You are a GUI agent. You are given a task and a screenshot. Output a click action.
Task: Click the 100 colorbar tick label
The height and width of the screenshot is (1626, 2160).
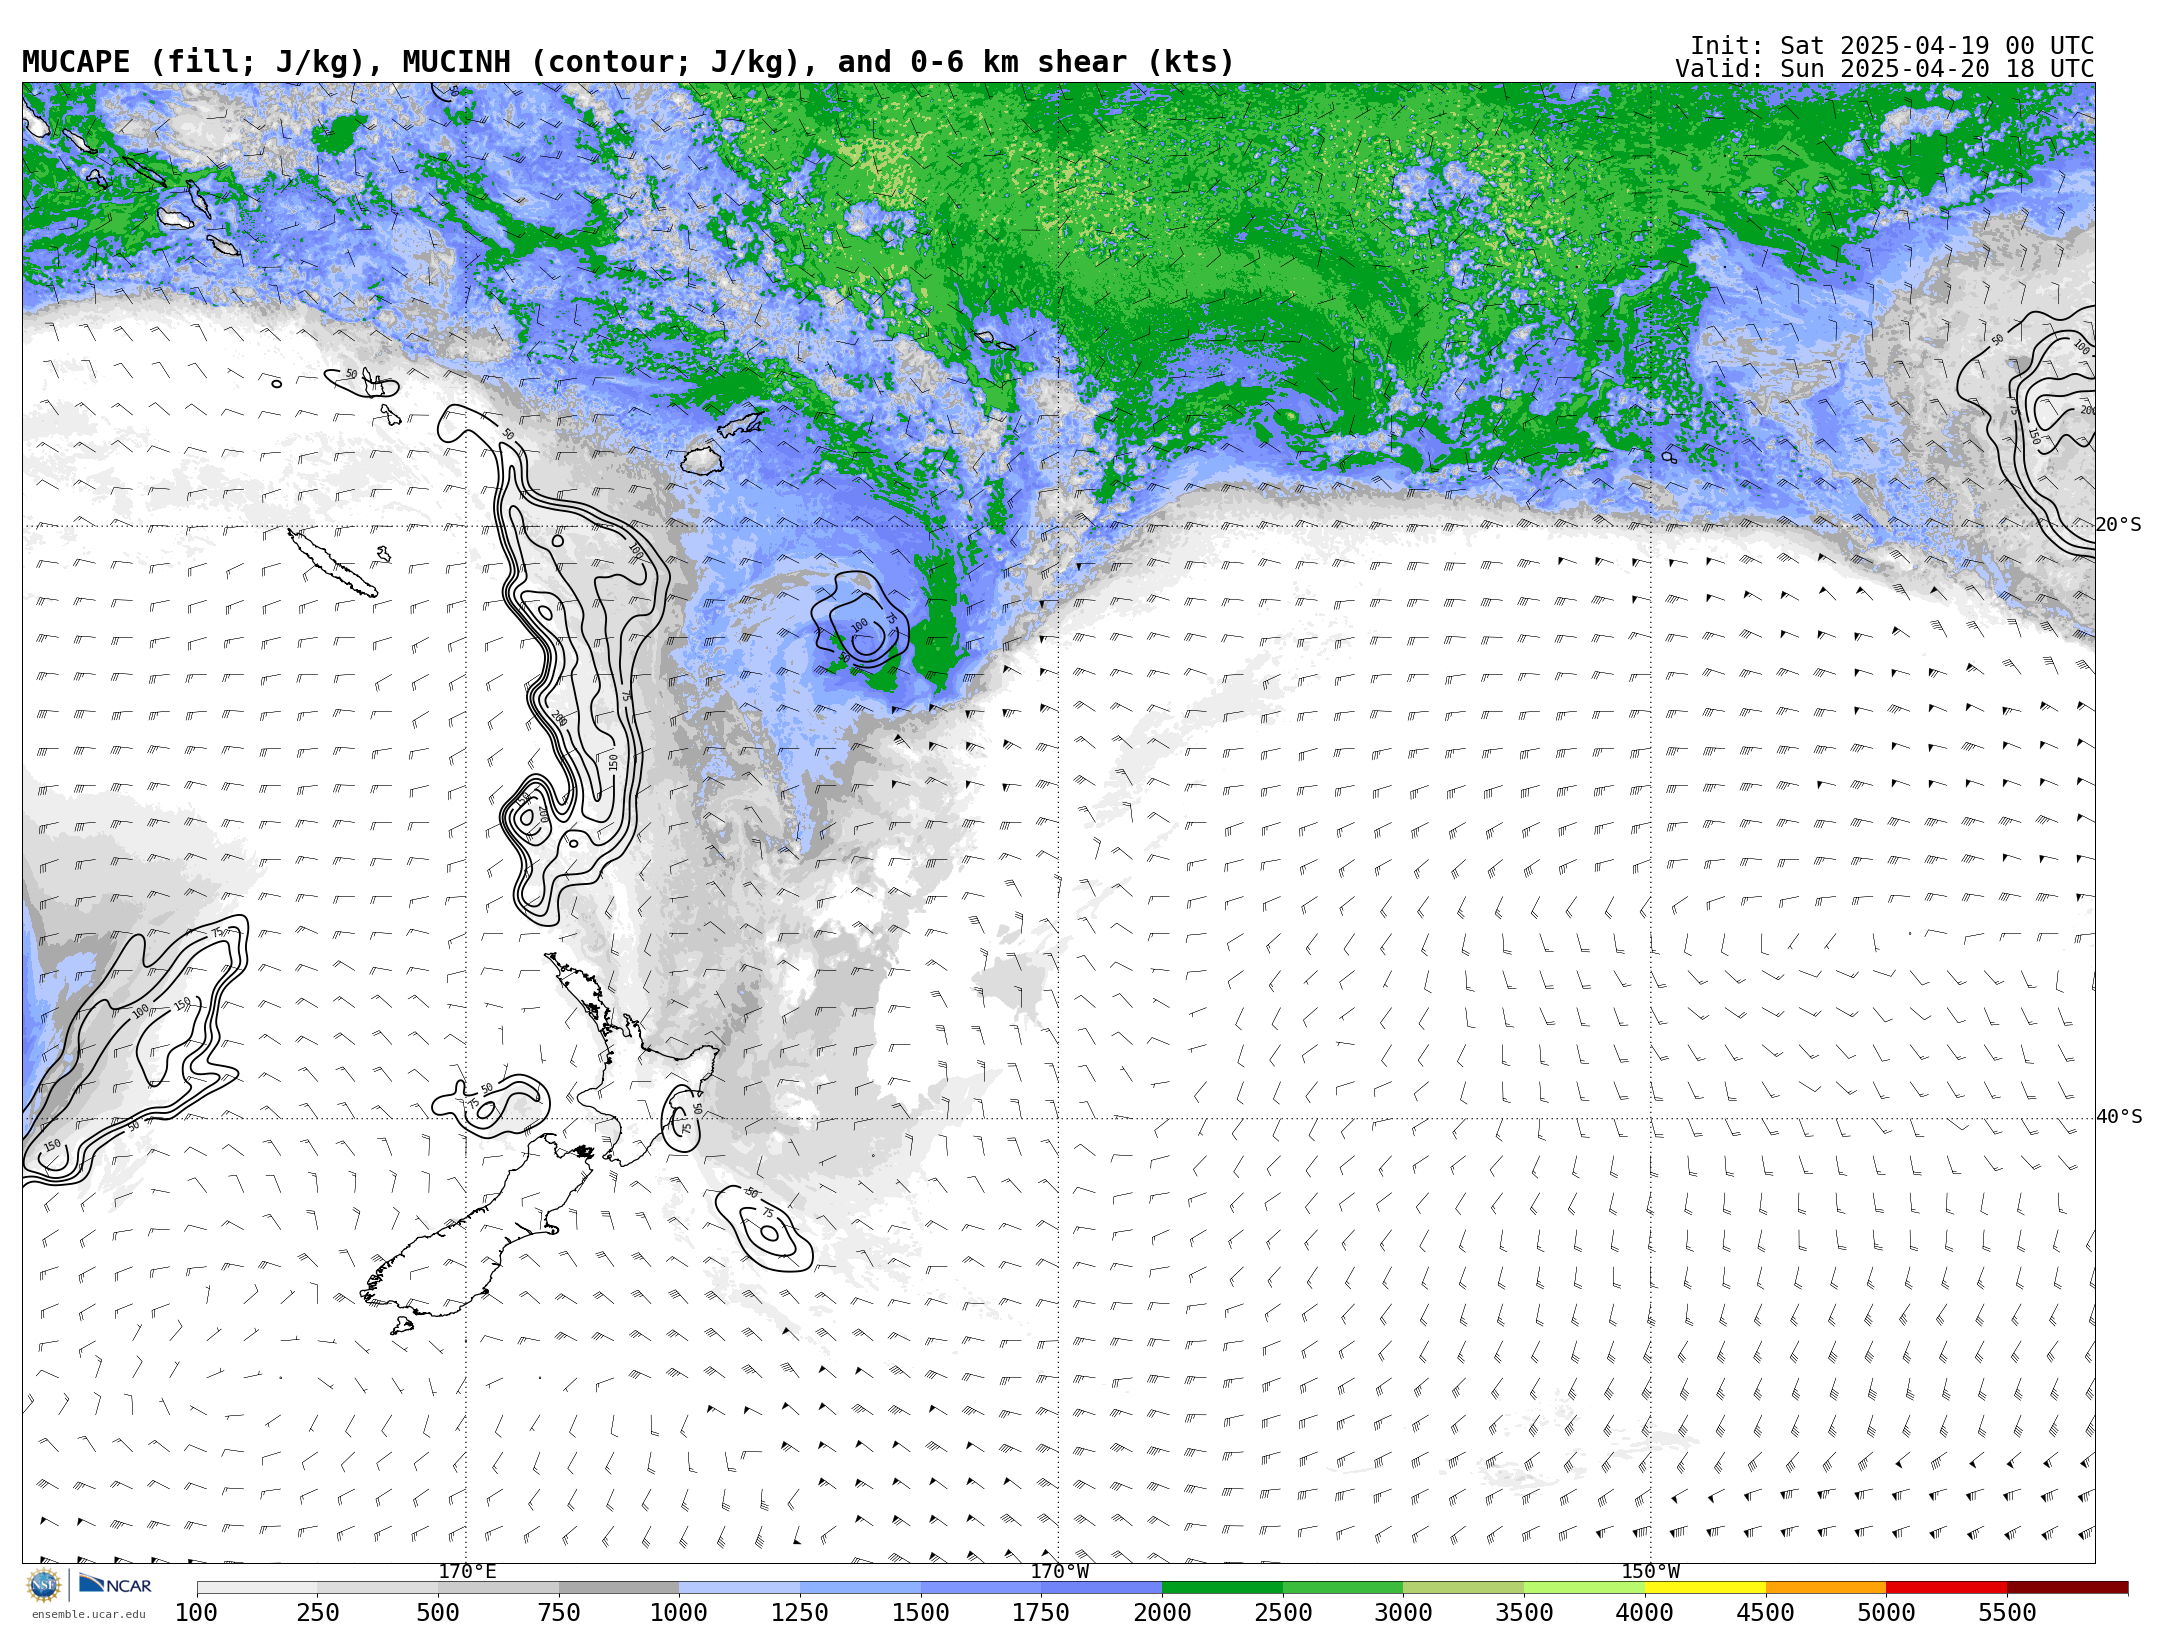point(197,1613)
